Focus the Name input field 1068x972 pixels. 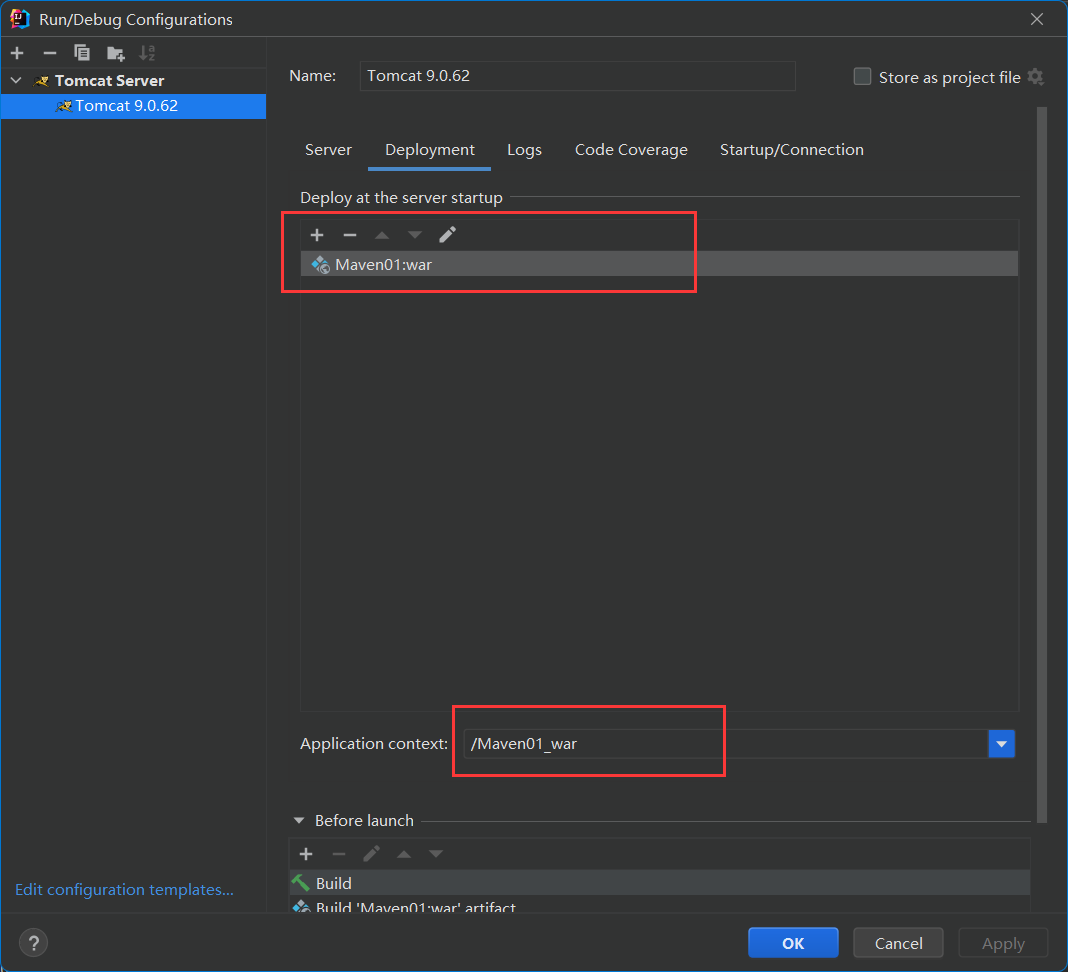[577, 76]
